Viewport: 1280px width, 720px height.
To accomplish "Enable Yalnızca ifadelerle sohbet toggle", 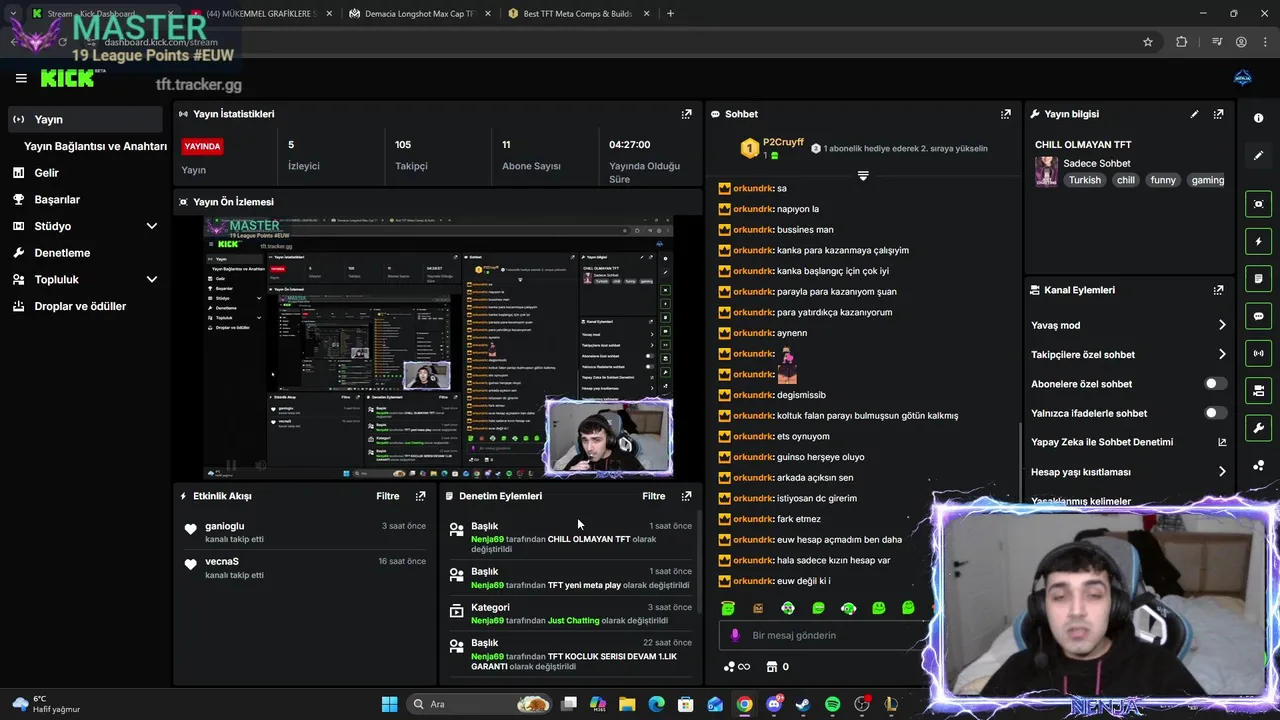I will [1215, 413].
